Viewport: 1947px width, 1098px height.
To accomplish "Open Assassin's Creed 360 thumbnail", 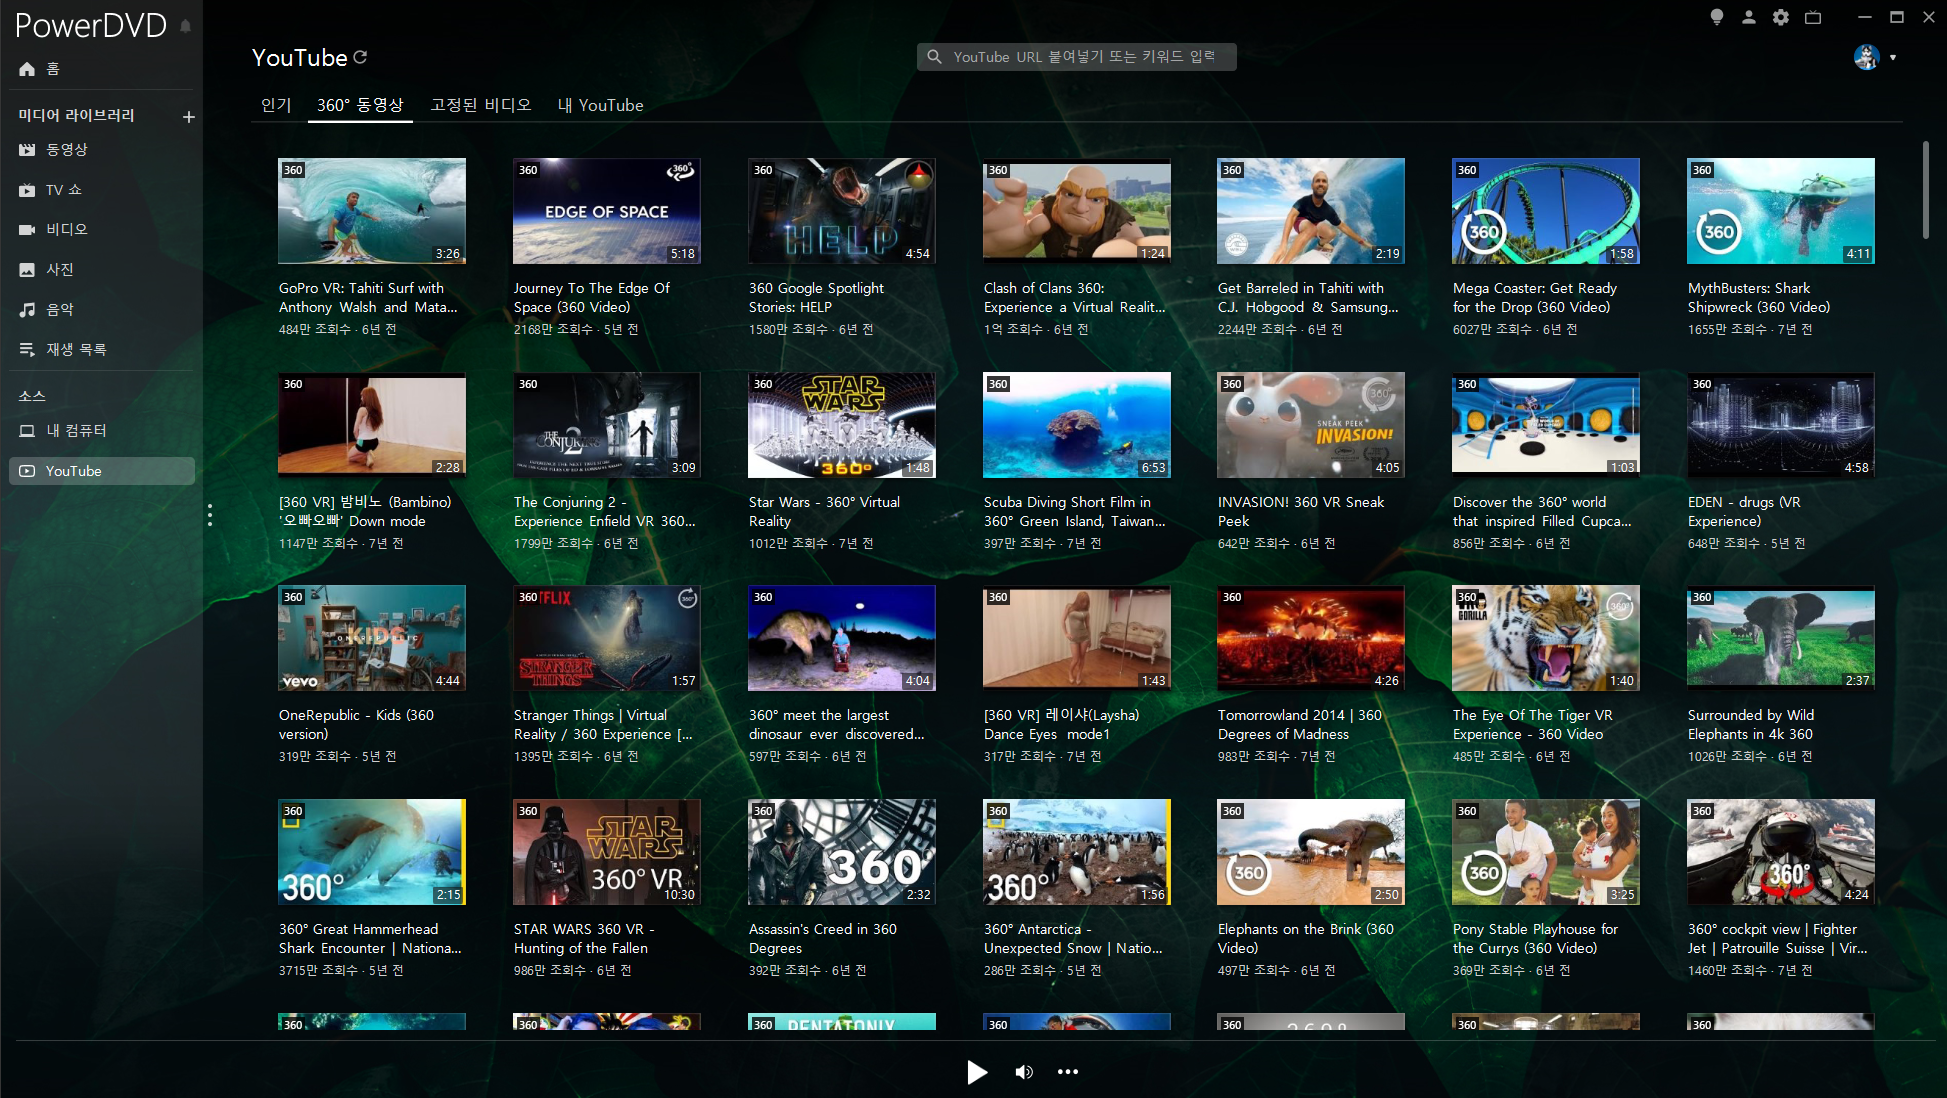I will point(842,852).
